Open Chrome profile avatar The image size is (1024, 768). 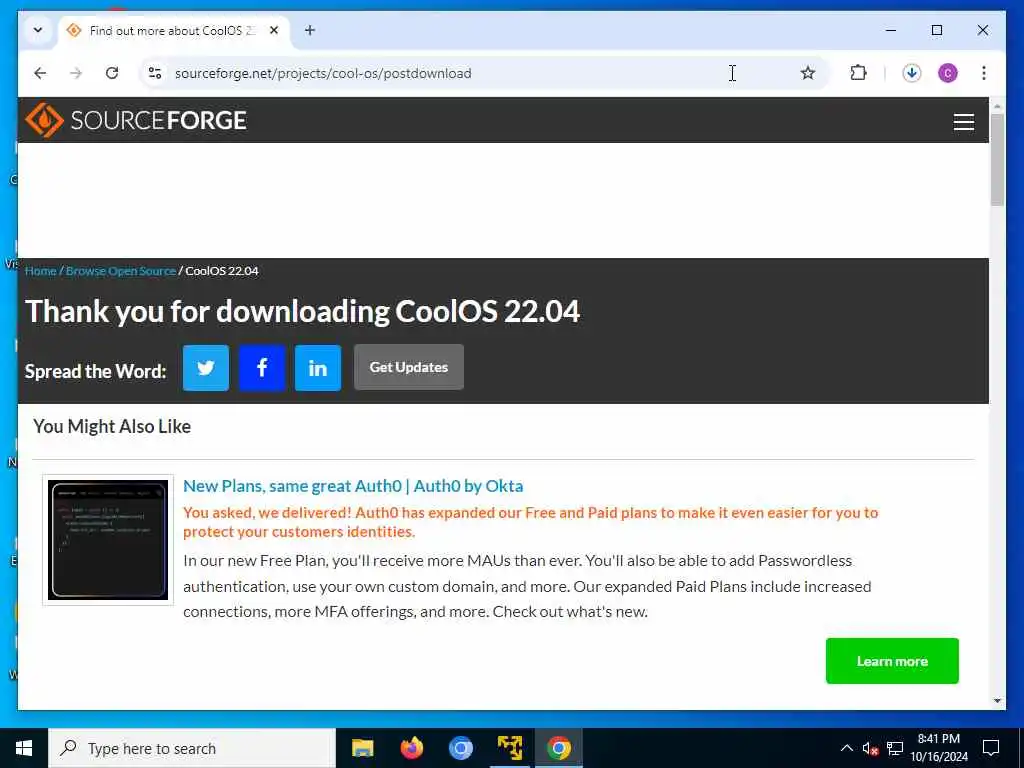pyautogui.click(x=948, y=73)
